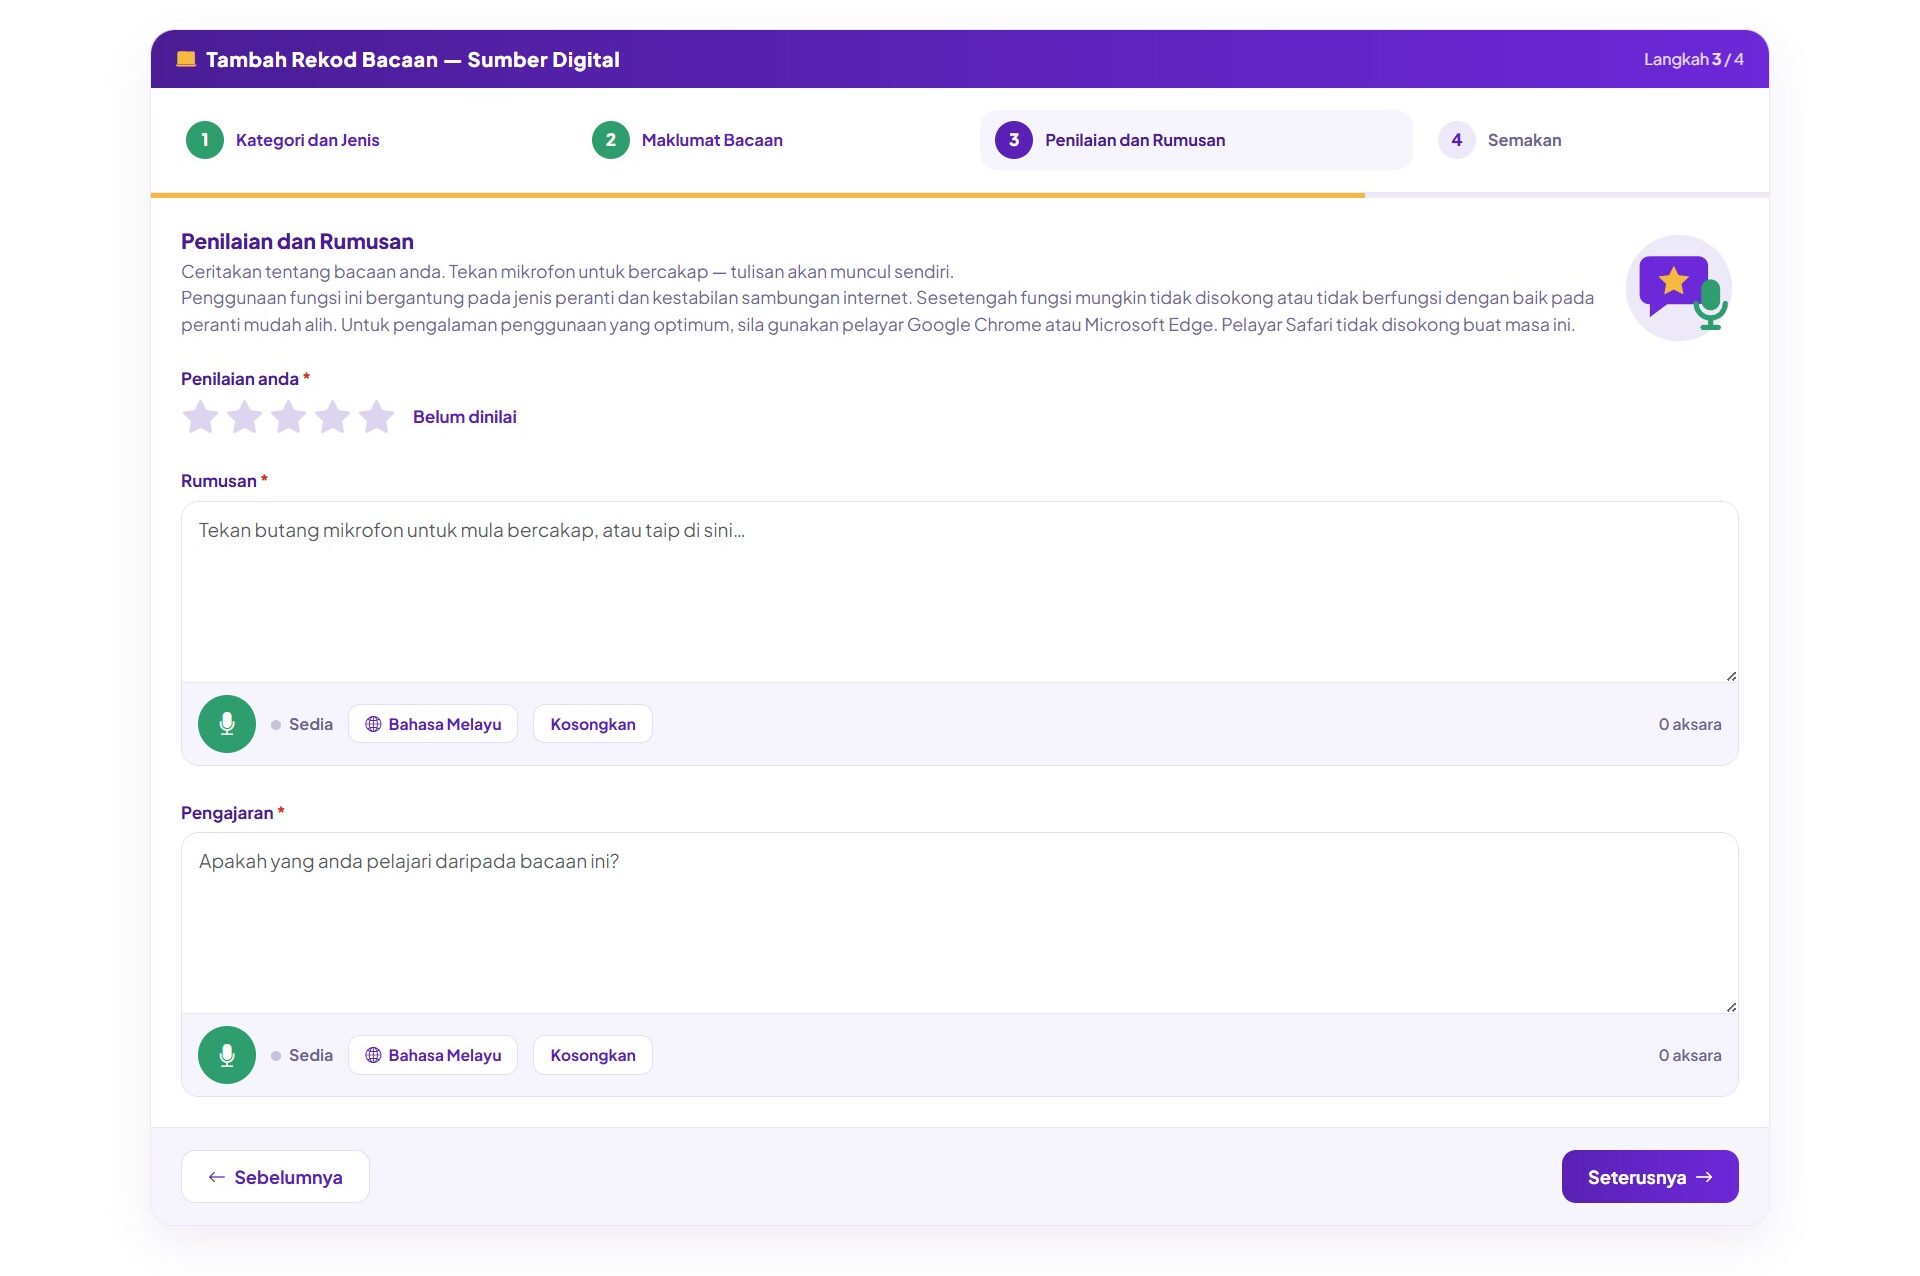Click the Seterusnya next button
This screenshot has width=1920, height=1276.
pyautogui.click(x=1650, y=1177)
